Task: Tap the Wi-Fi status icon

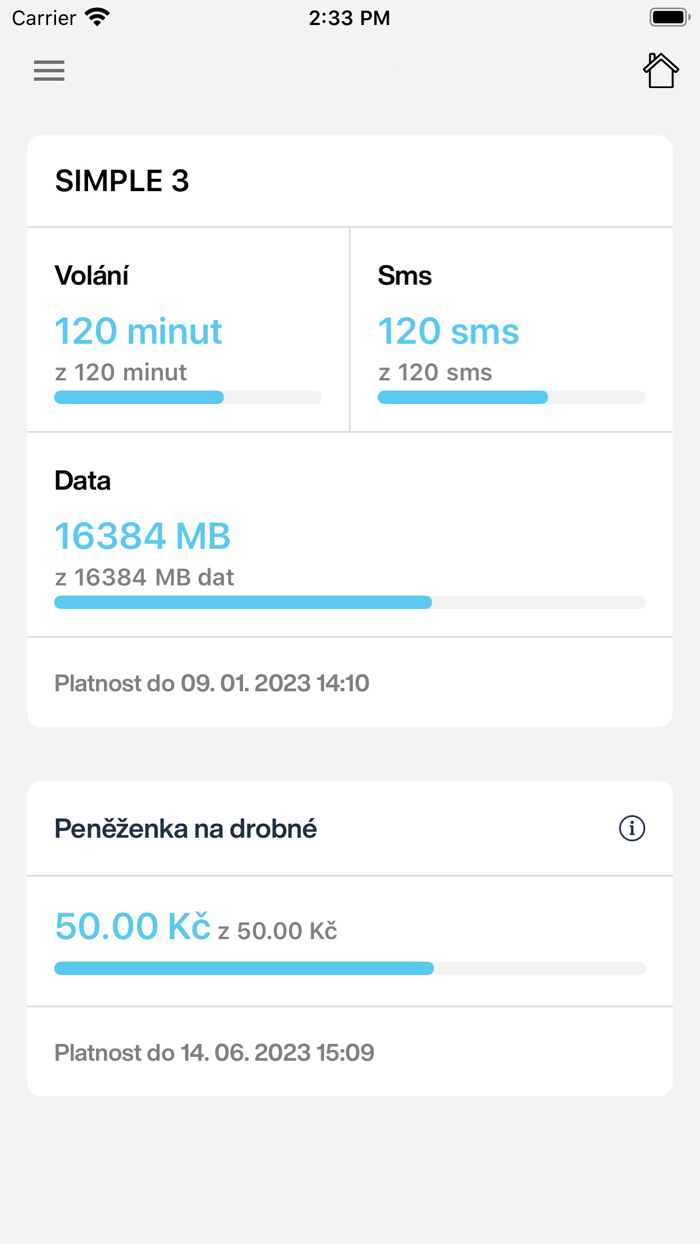Action: (x=97, y=17)
